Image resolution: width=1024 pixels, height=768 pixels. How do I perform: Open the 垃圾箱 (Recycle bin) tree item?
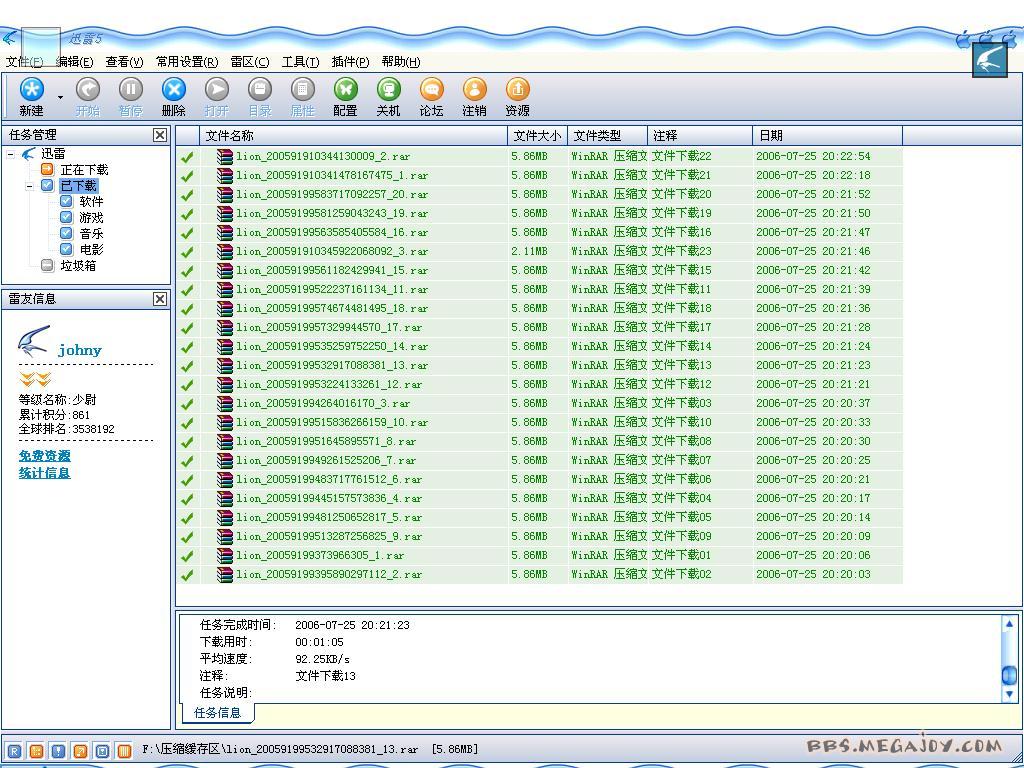(78, 265)
